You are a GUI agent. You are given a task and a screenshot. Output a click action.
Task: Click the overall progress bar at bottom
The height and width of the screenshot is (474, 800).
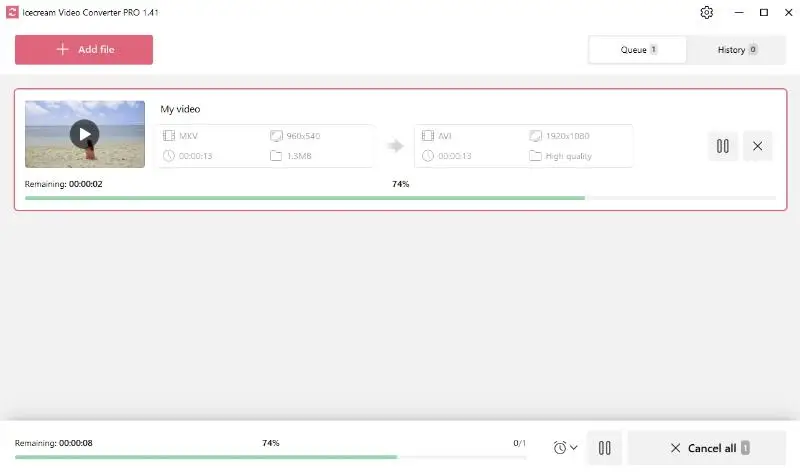270,457
